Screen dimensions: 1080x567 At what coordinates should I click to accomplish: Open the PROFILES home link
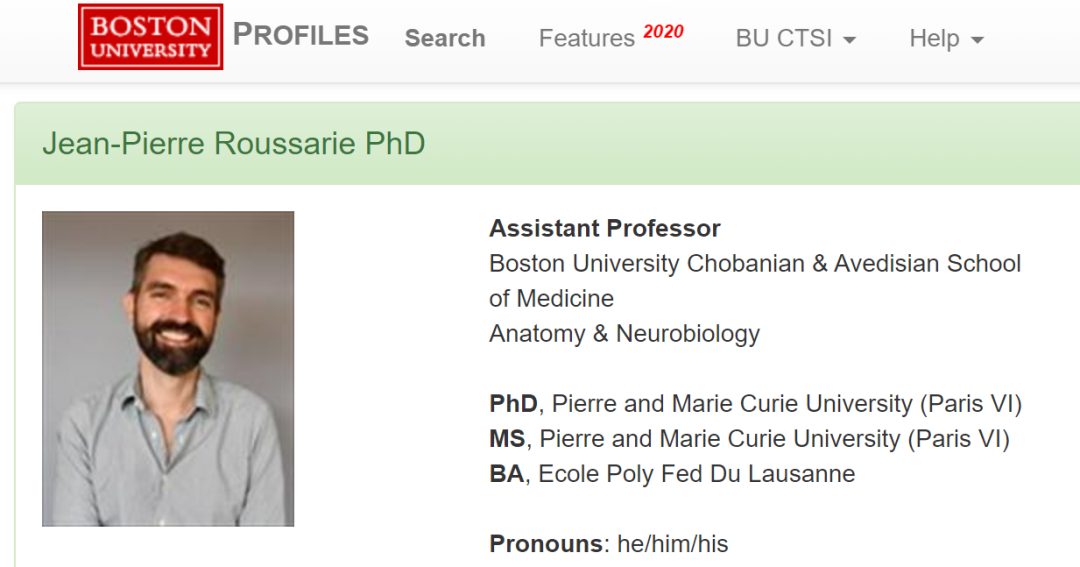coord(301,35)
